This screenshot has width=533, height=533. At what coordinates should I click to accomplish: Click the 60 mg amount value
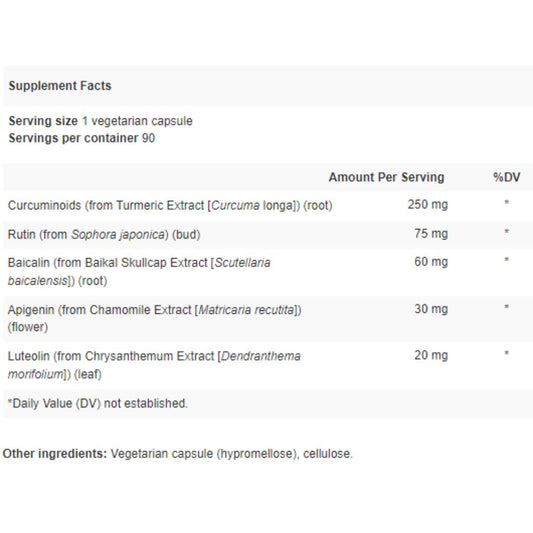click(x=431, y=262)
